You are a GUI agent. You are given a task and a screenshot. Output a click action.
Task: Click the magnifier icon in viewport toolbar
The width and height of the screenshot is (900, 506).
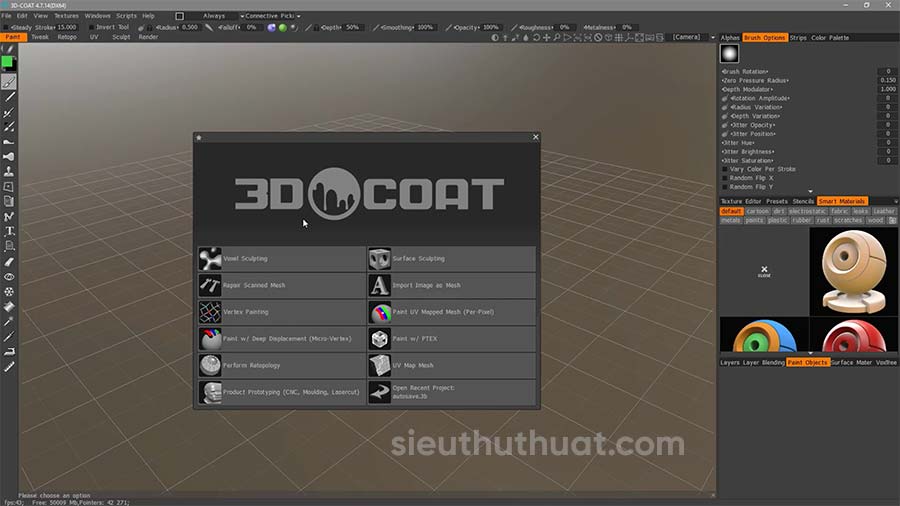[556, 37]
